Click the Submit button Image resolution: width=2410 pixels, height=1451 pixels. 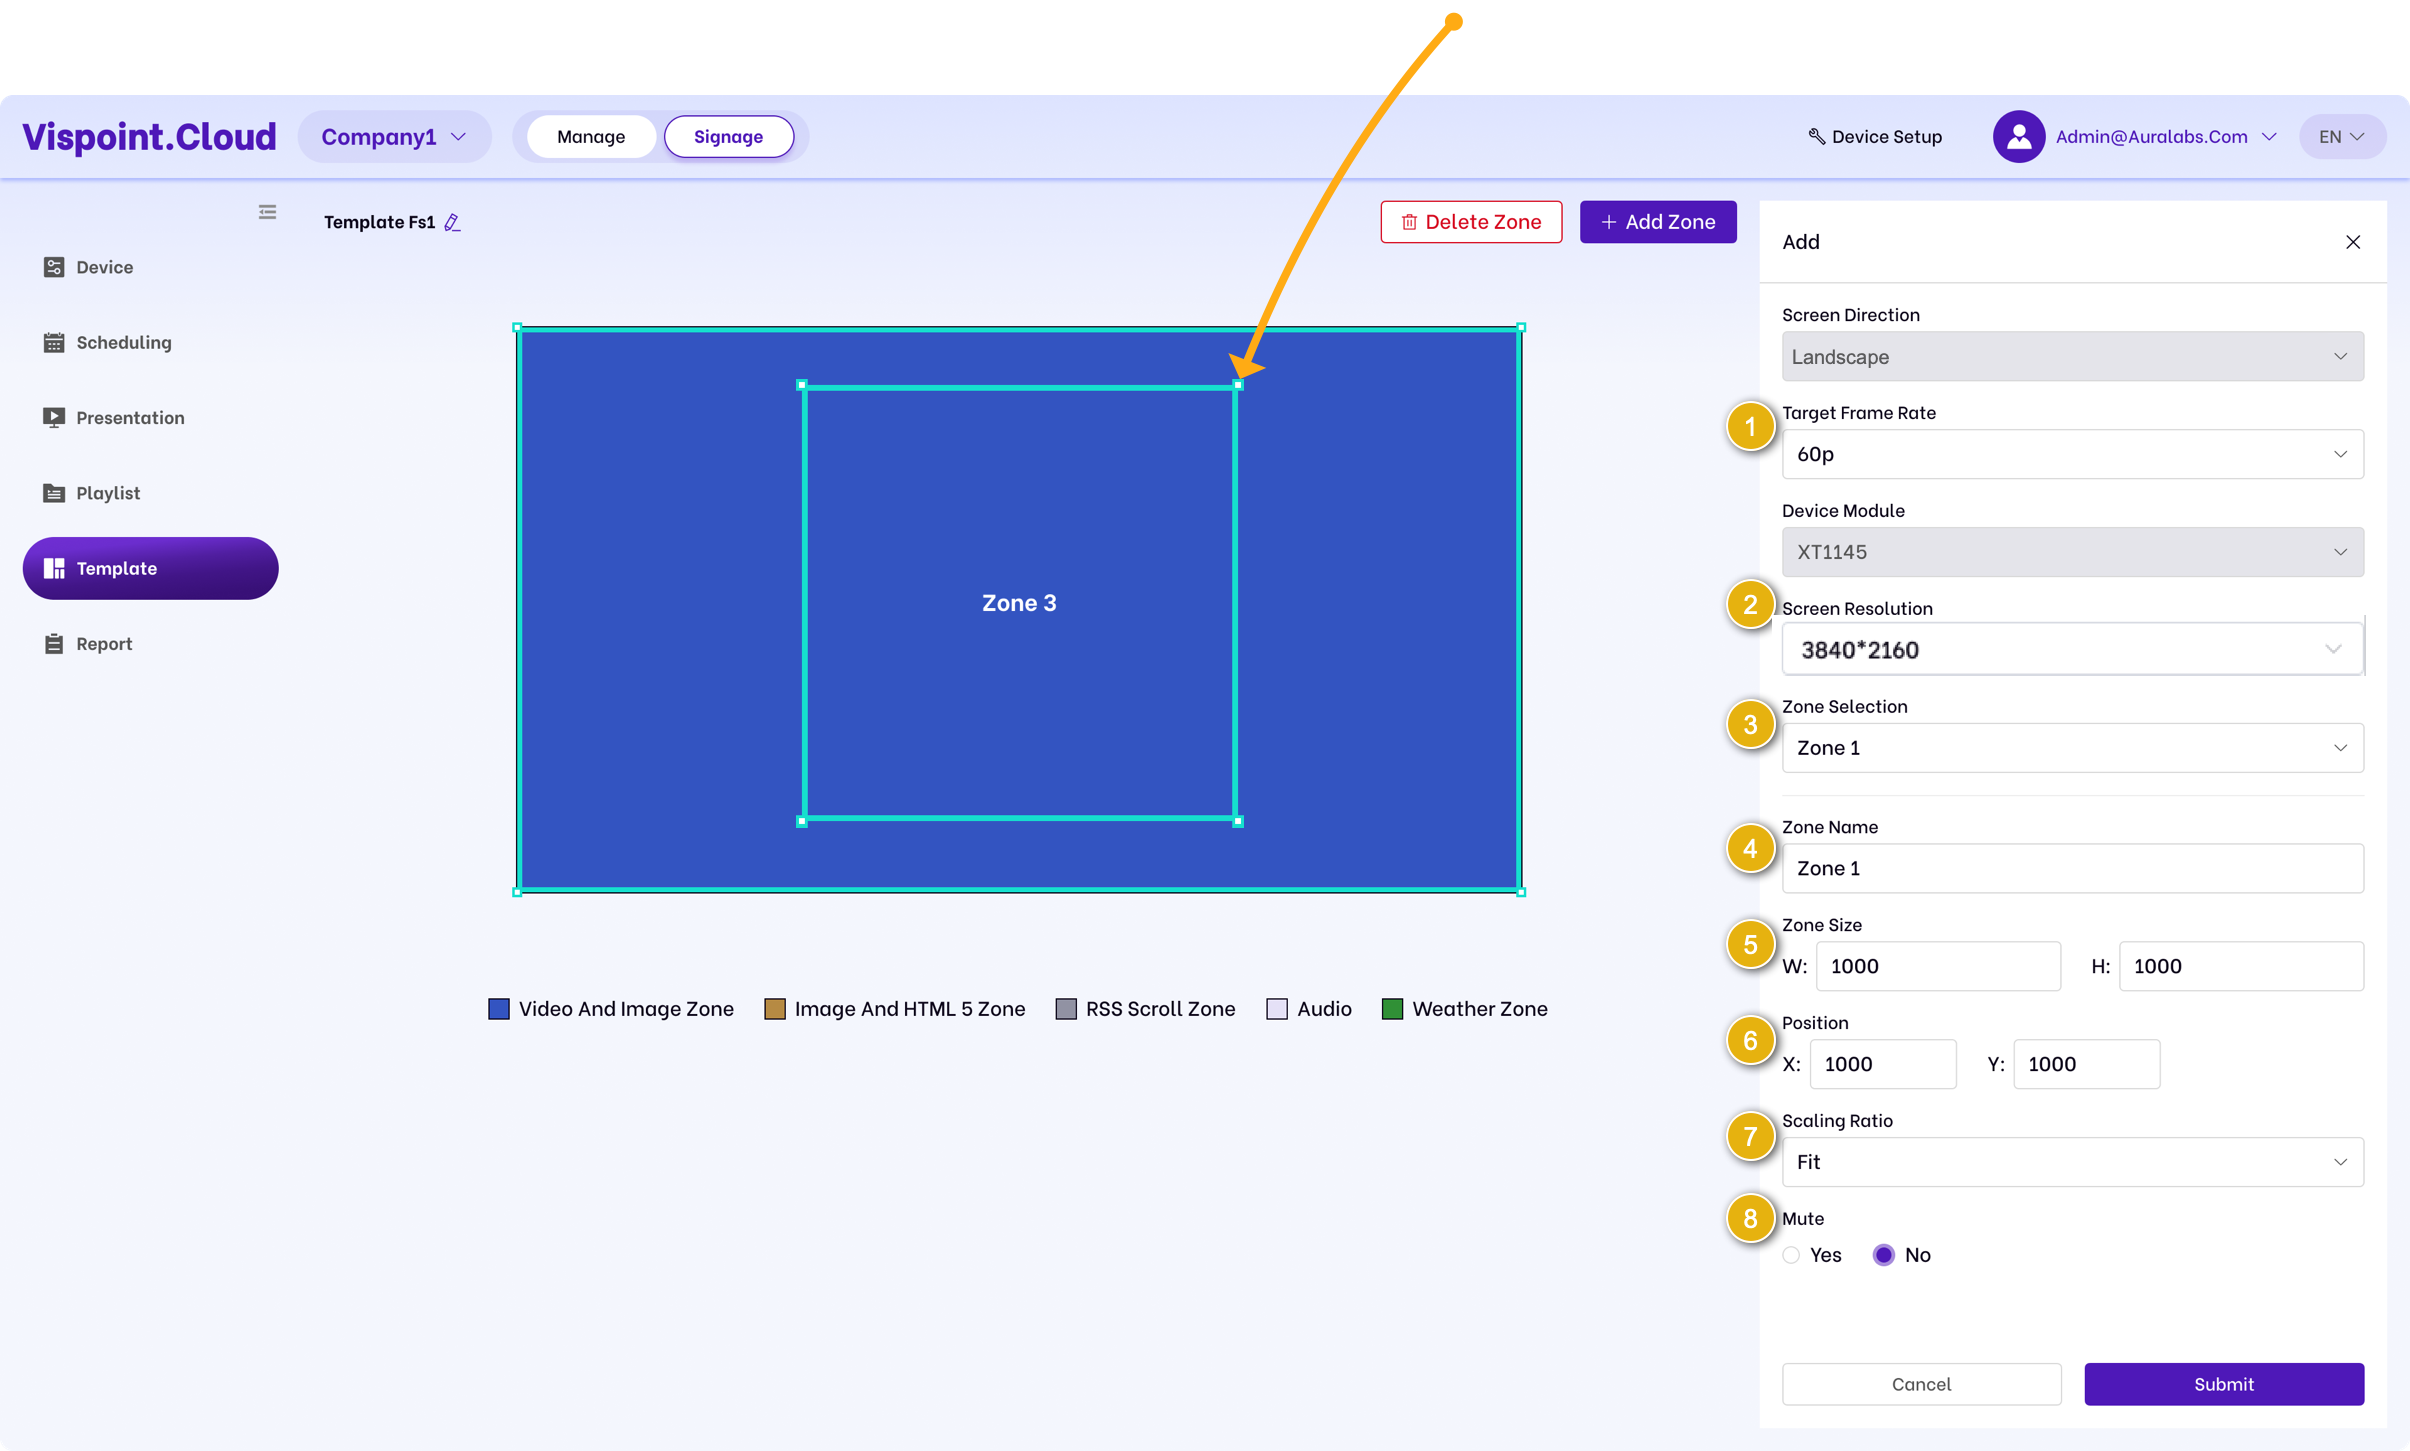(x=2223, y=1384)
